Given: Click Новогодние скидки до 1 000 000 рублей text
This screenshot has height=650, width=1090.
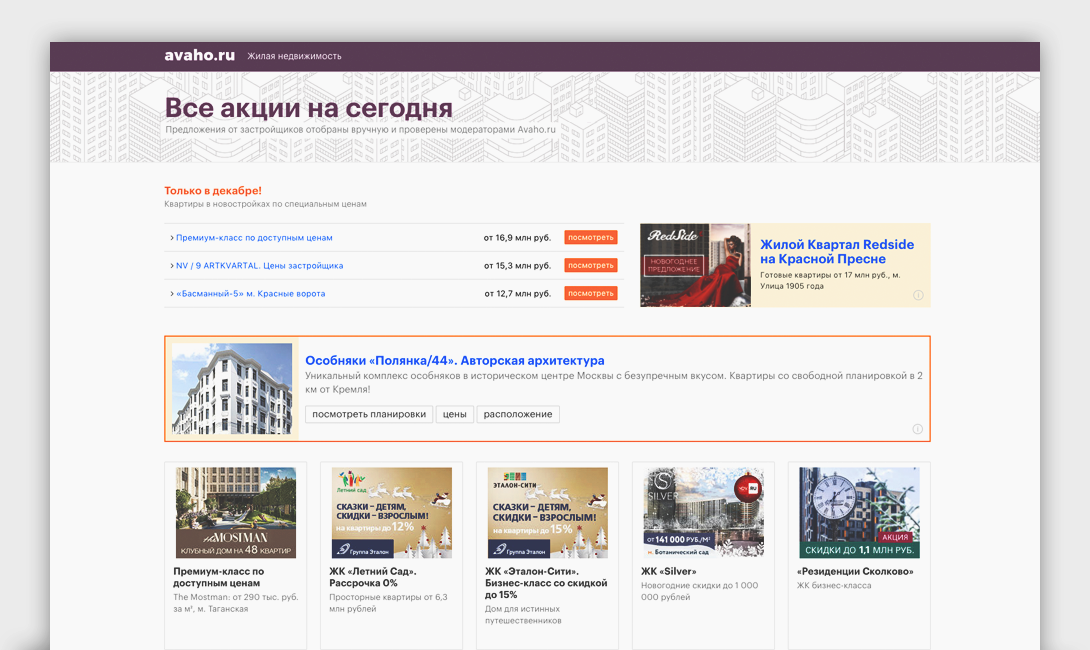Looking at the screenshot, I should click(x=699, y=591).
